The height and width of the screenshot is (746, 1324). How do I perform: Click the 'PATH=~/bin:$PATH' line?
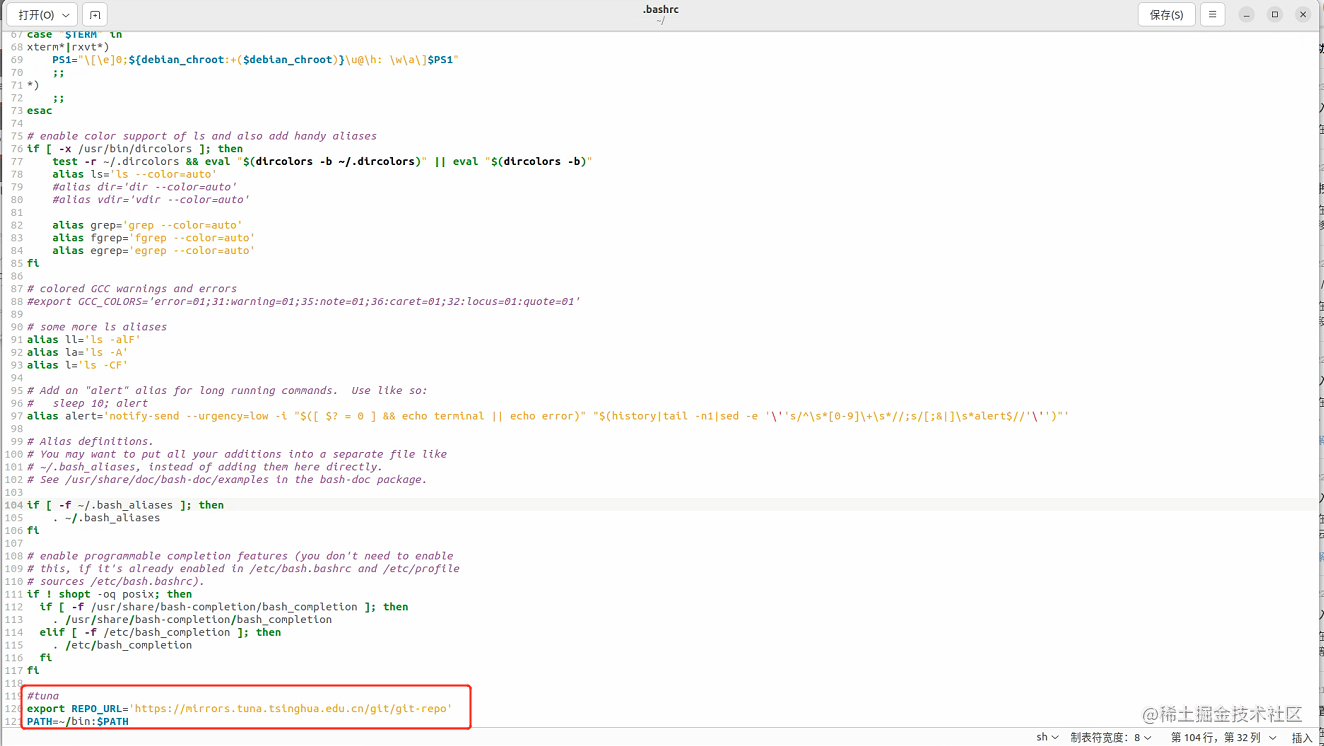78,721
